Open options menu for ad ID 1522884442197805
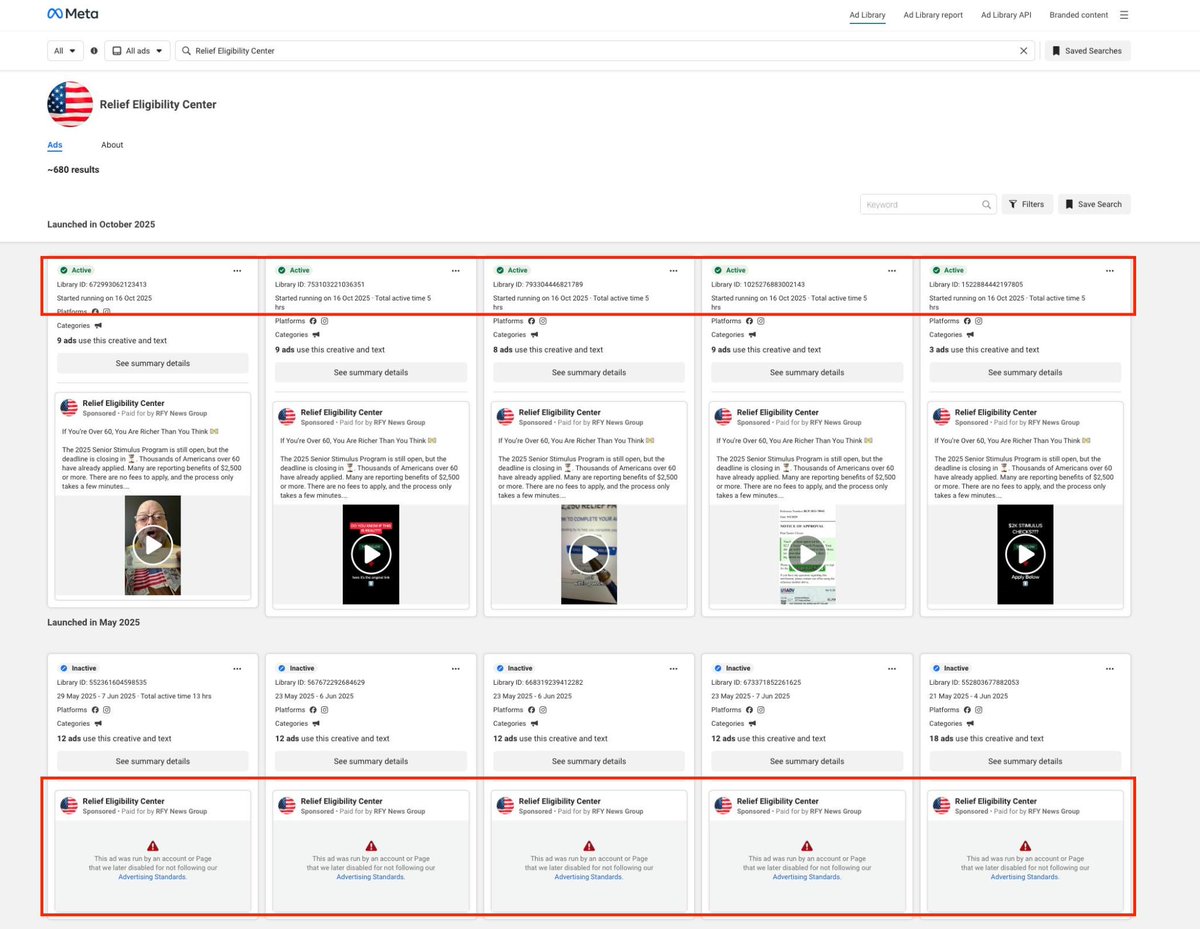 [x=1109, y=270]
